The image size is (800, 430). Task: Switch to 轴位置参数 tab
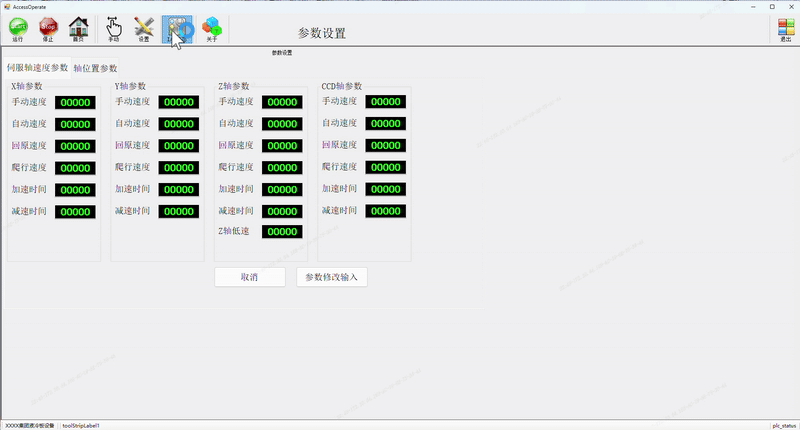pyautogui.click(x=95, y=68)
